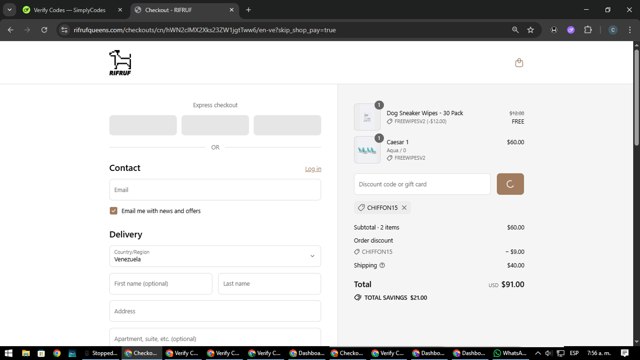The image size is (640, 360).
Task: Close the Verify Codes browser tab
Action: pyautogui.click(x=120, y=10)
